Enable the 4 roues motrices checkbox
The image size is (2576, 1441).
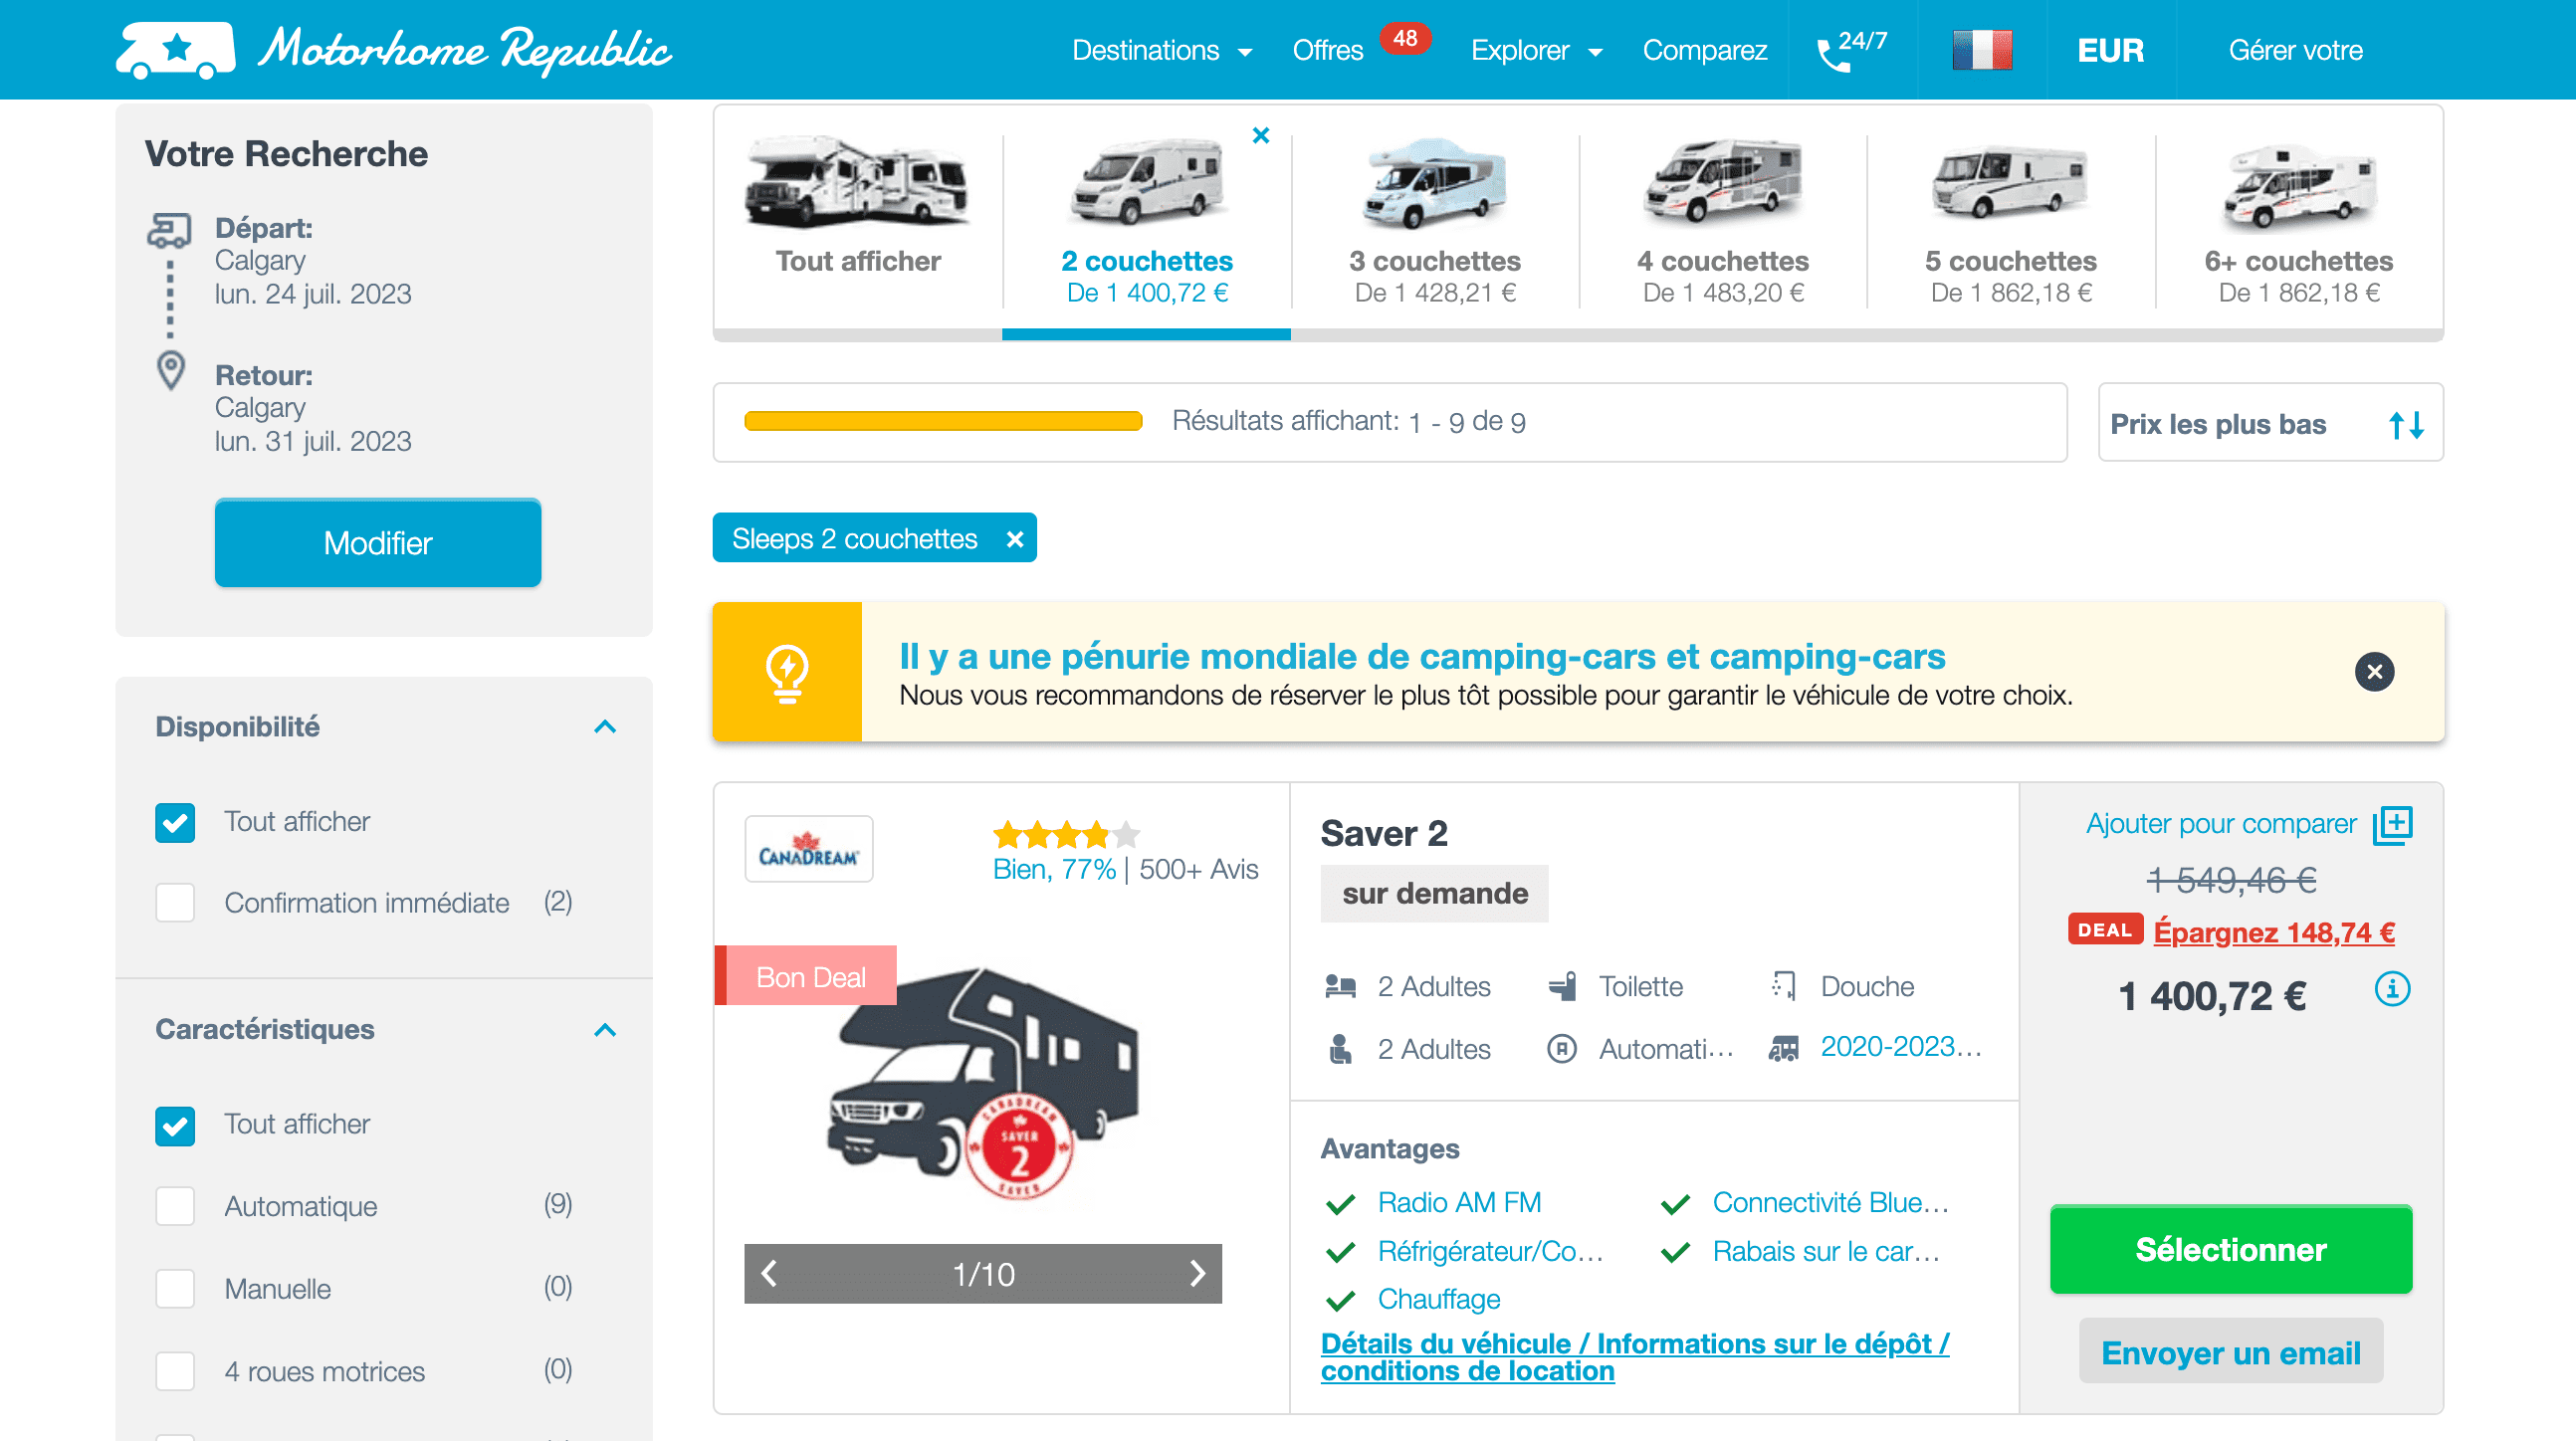pyautogui.click(x=175, y=1372)
